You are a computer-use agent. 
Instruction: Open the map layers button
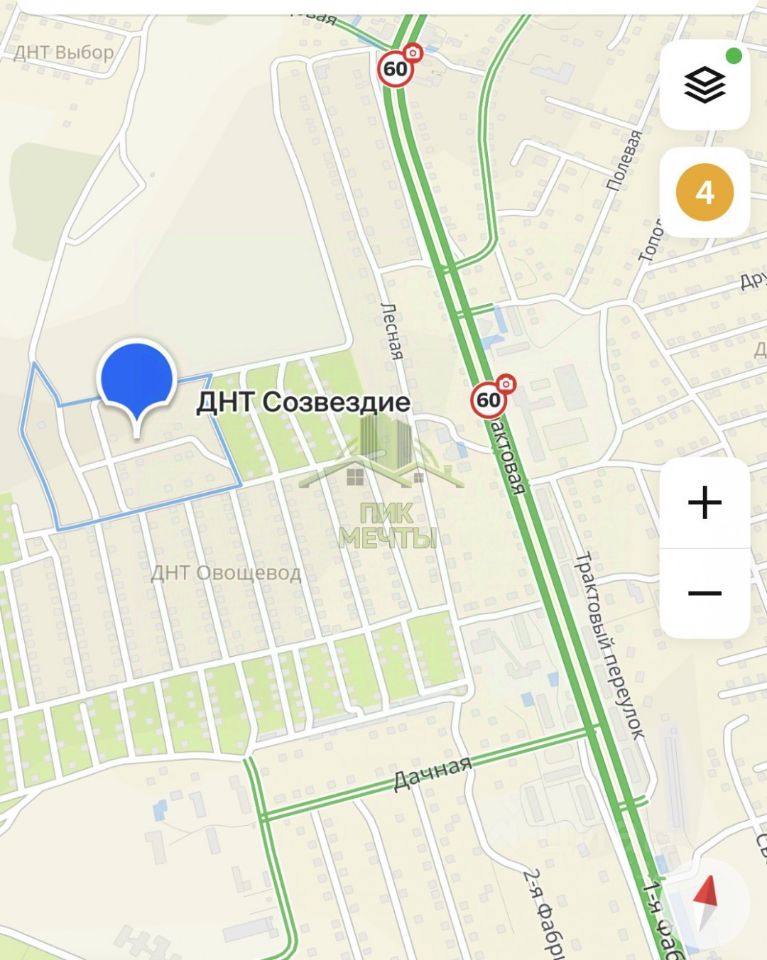tap(705, 84)
